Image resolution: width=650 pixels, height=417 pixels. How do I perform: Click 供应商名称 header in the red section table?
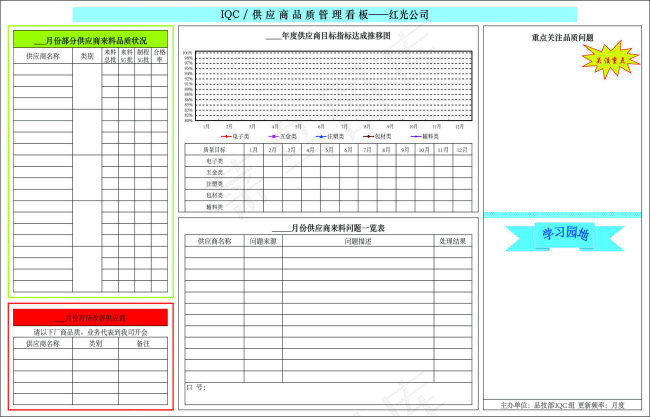pos(43,344)
